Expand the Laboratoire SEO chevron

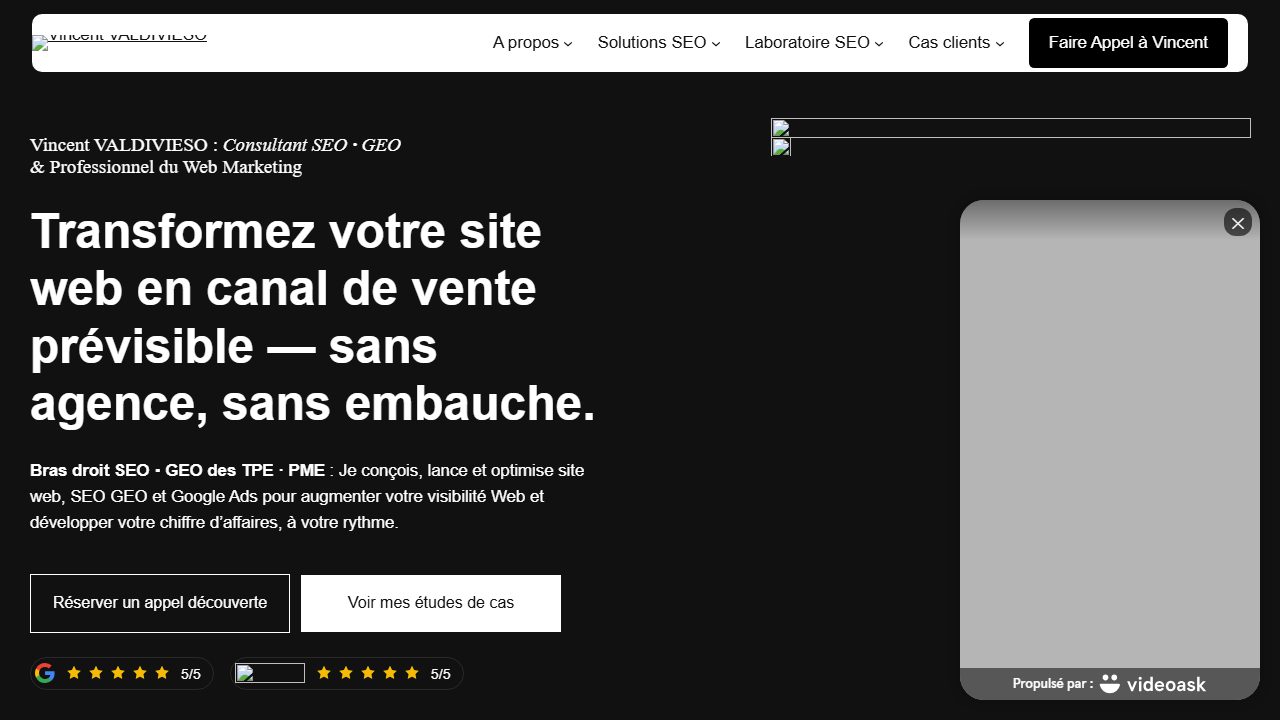click(879, 44)
